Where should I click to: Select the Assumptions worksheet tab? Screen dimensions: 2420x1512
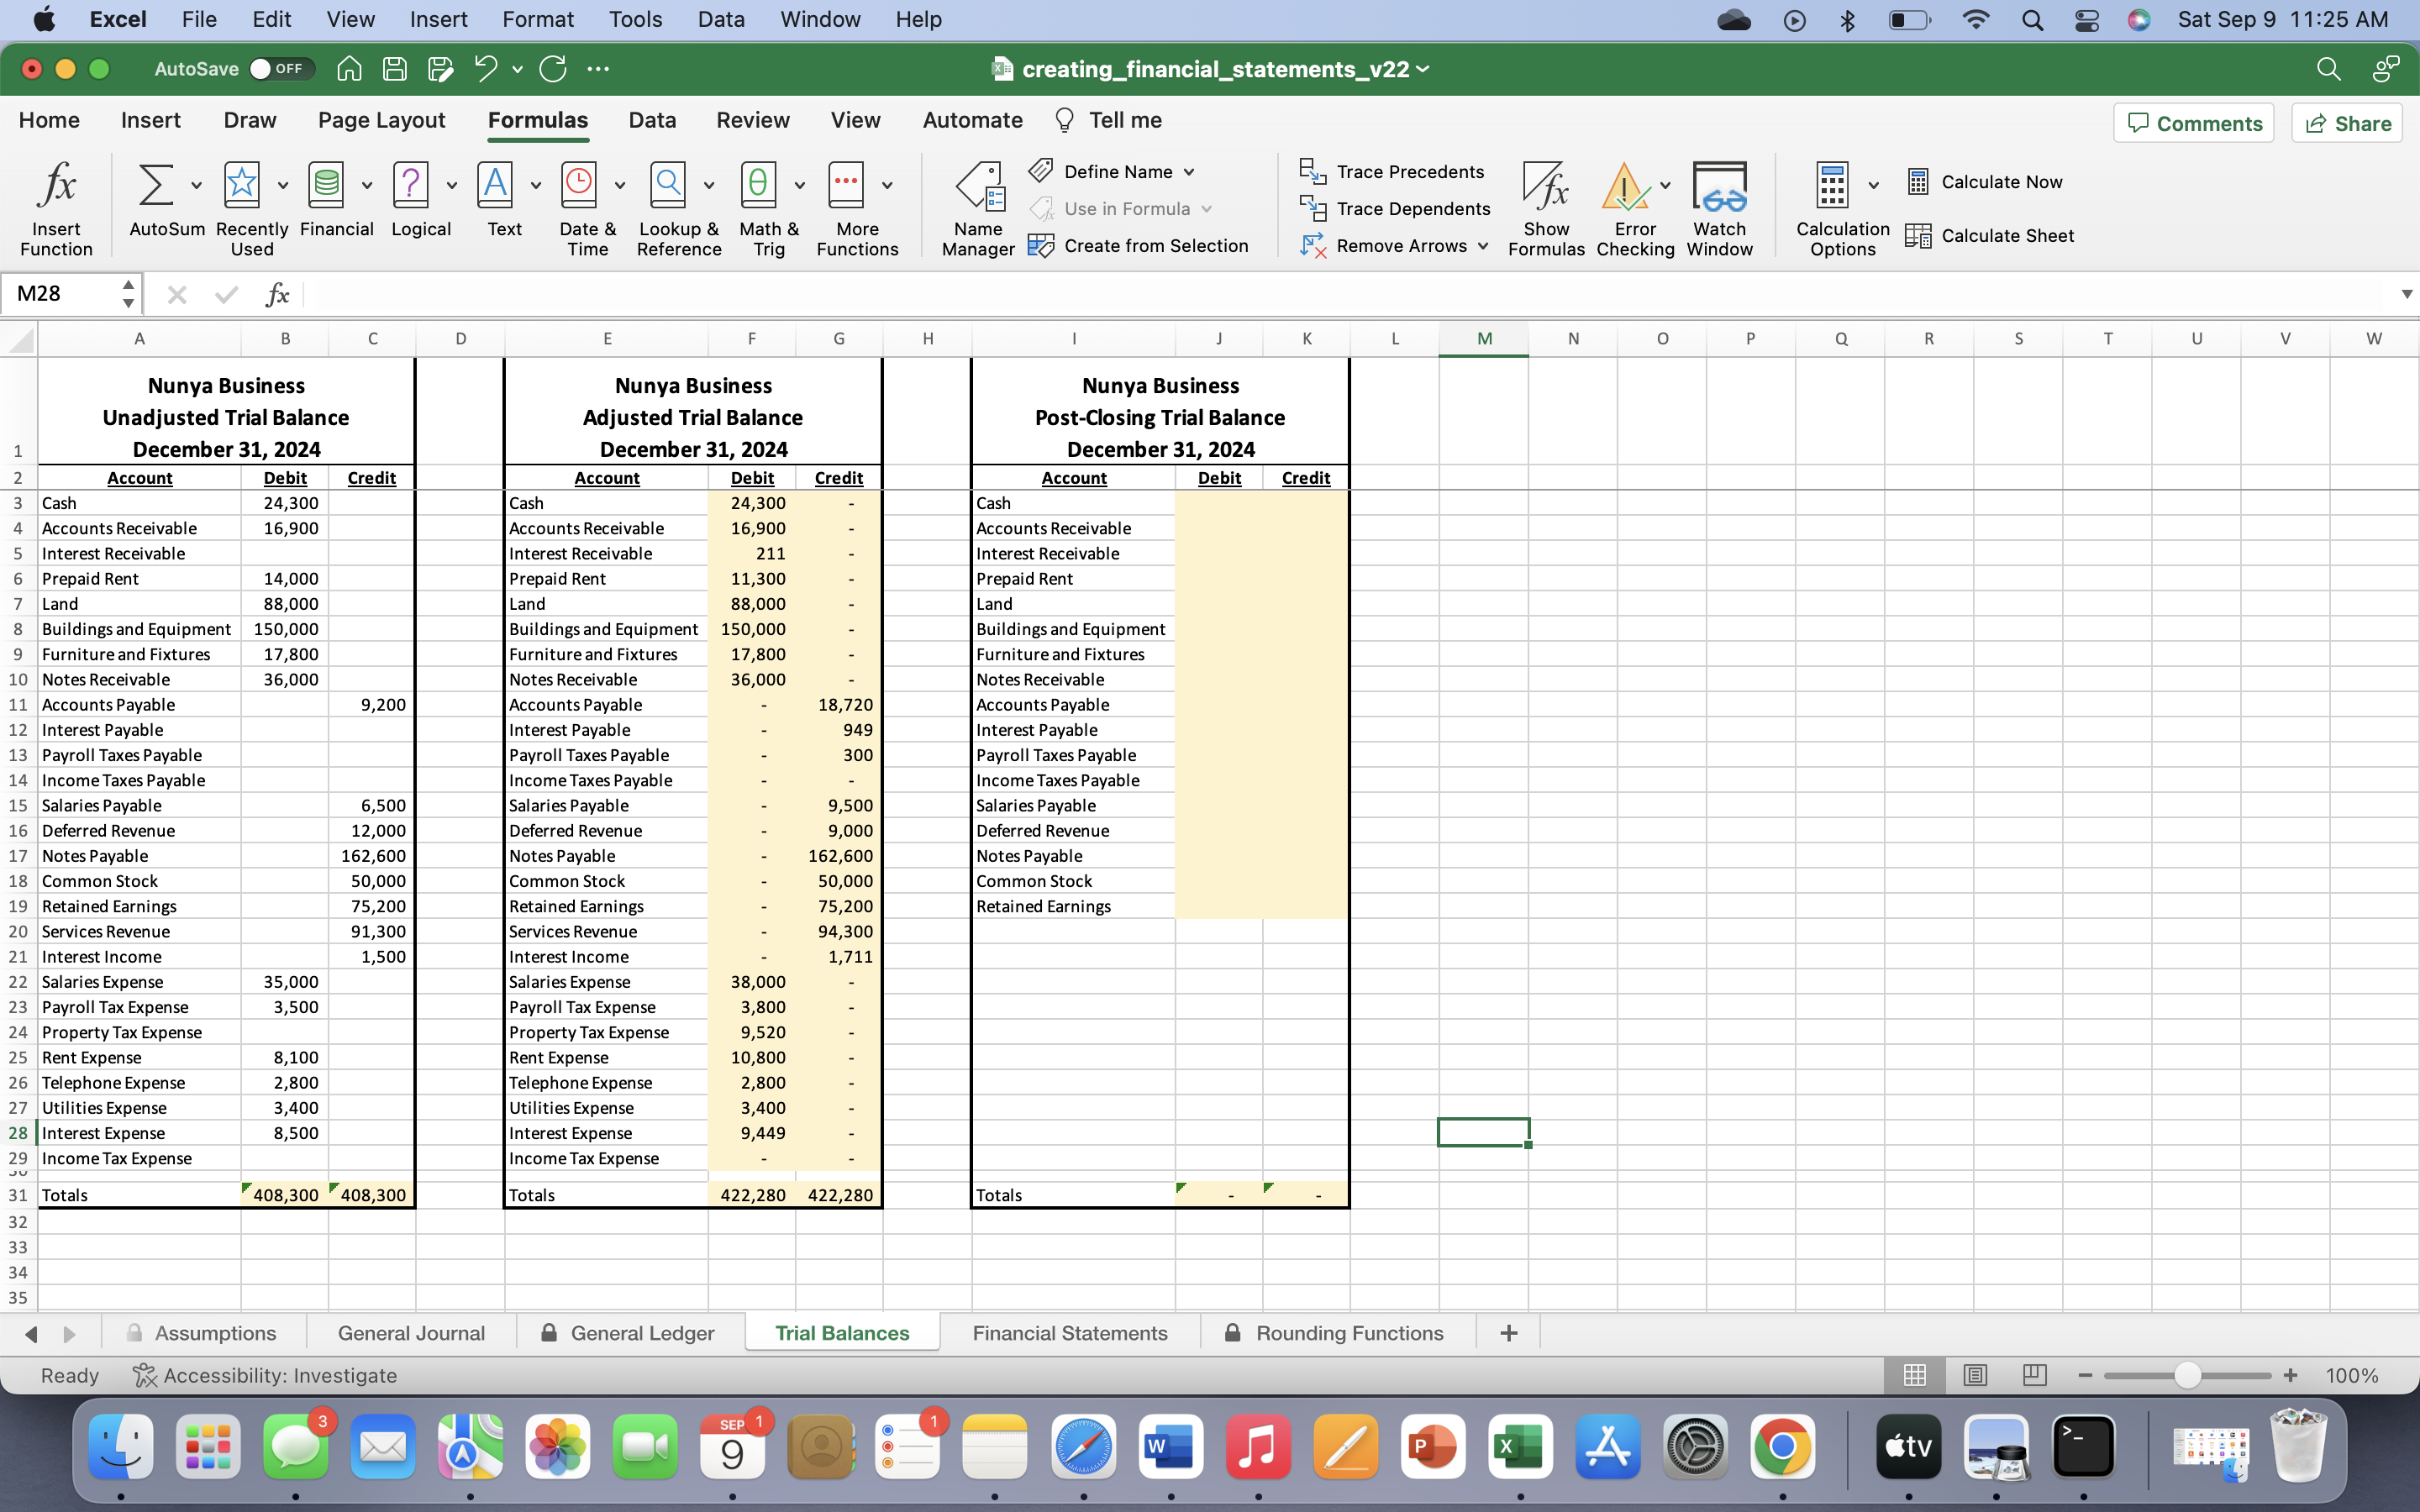tap(214, 1332)
